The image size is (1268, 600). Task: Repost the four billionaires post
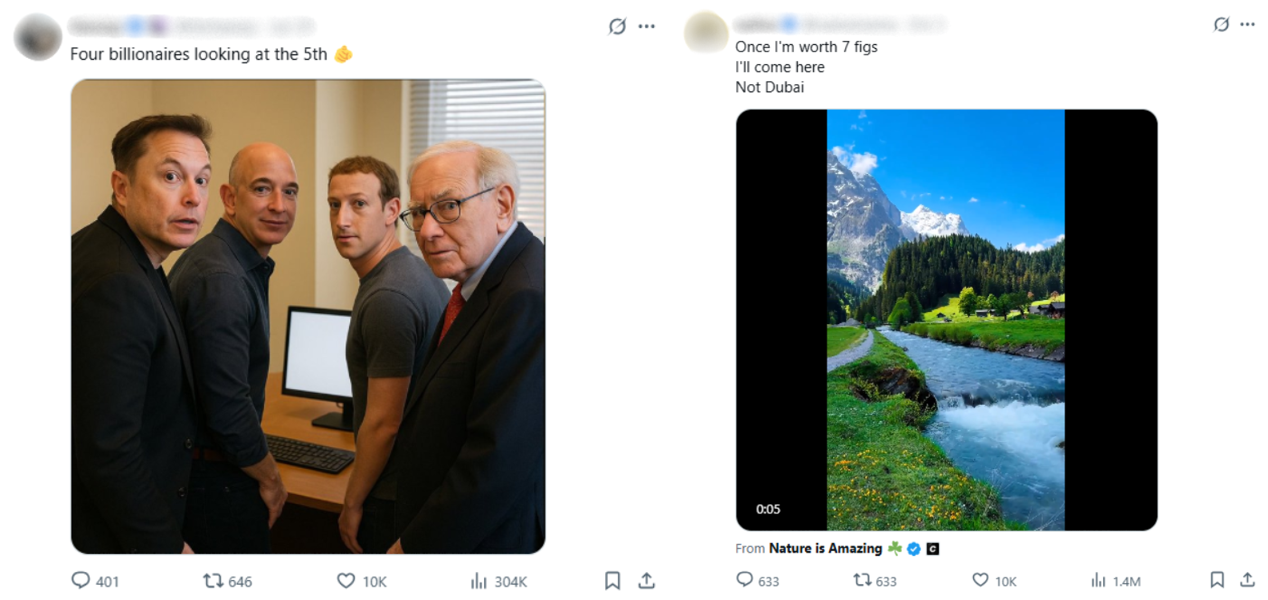tap(213, 581)
